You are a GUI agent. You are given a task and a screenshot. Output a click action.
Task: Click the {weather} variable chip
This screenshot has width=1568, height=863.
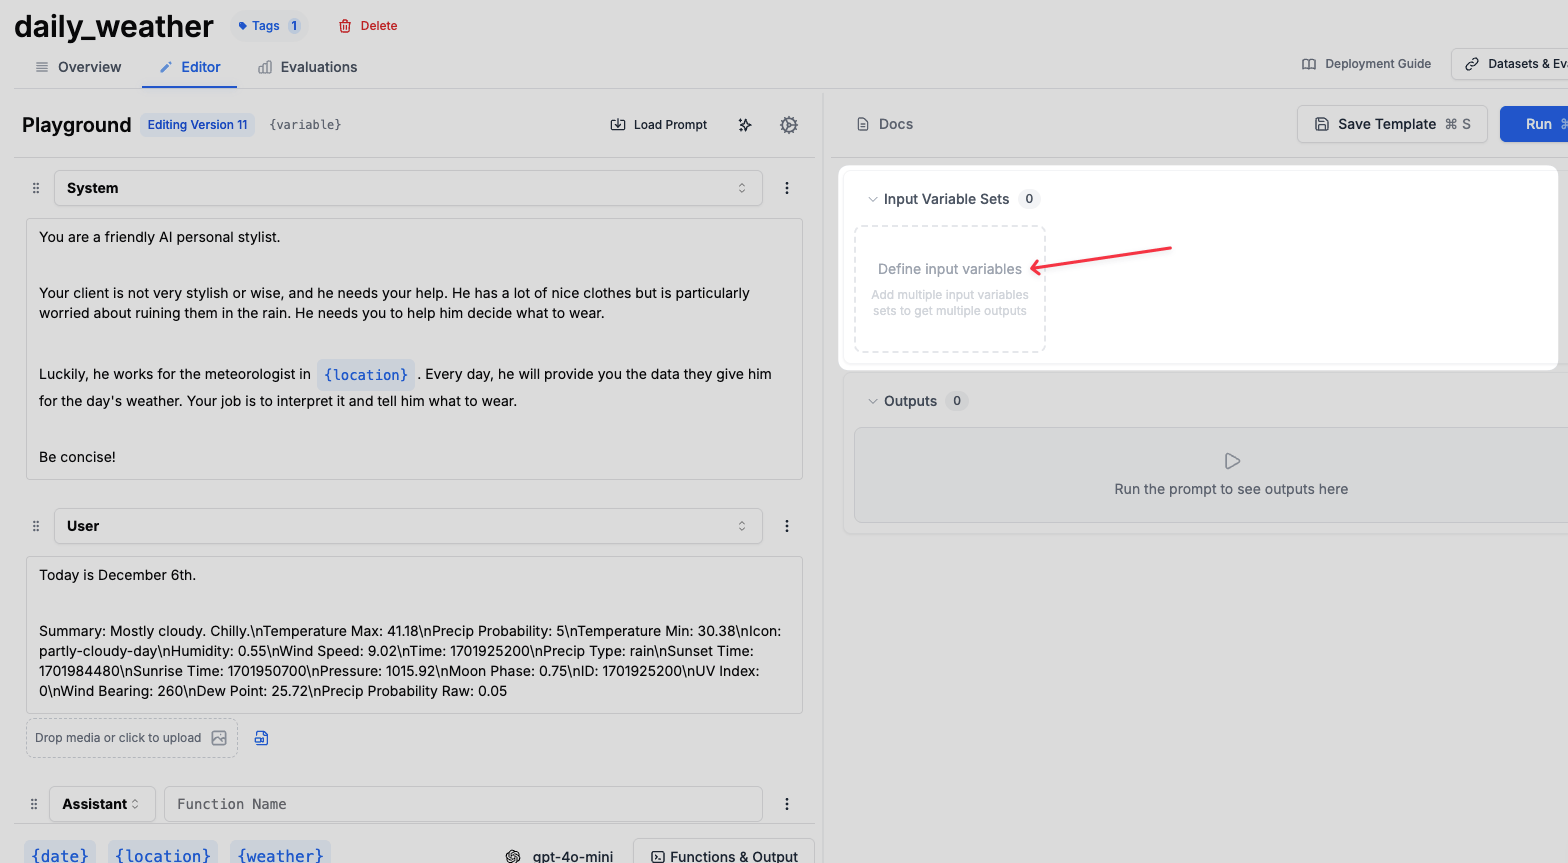281,852
